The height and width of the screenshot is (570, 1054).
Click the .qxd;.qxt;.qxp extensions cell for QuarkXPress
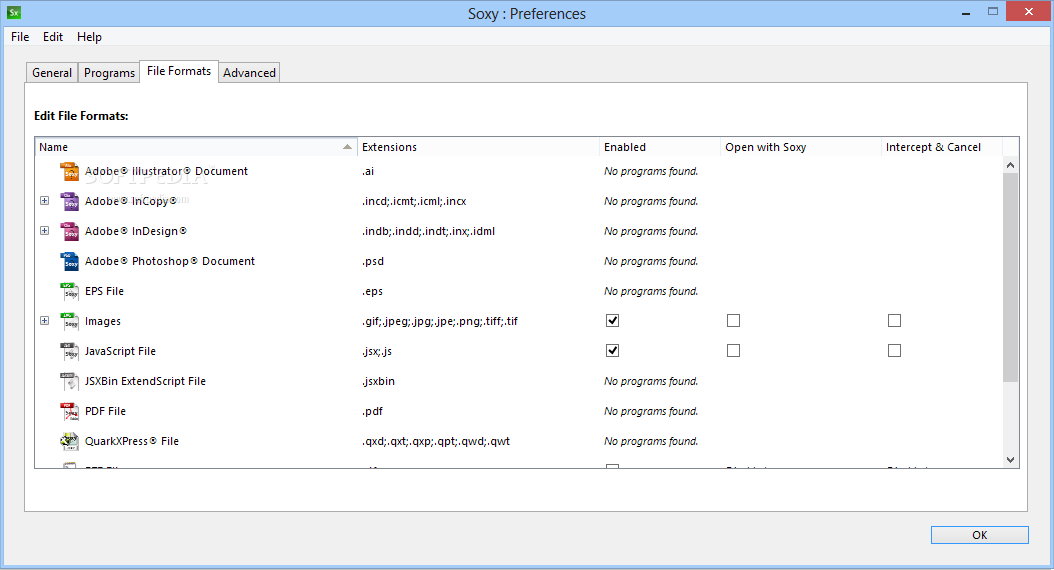pos(436,441)
